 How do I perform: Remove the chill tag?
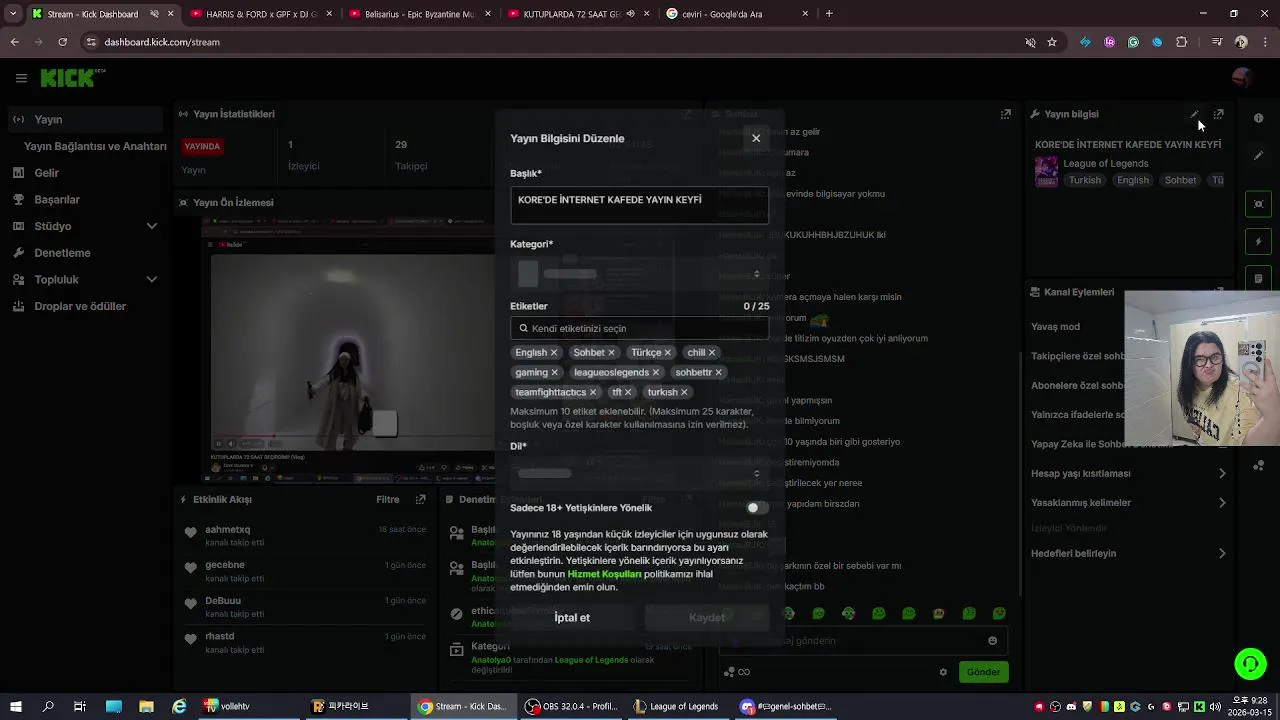[712, 352]
